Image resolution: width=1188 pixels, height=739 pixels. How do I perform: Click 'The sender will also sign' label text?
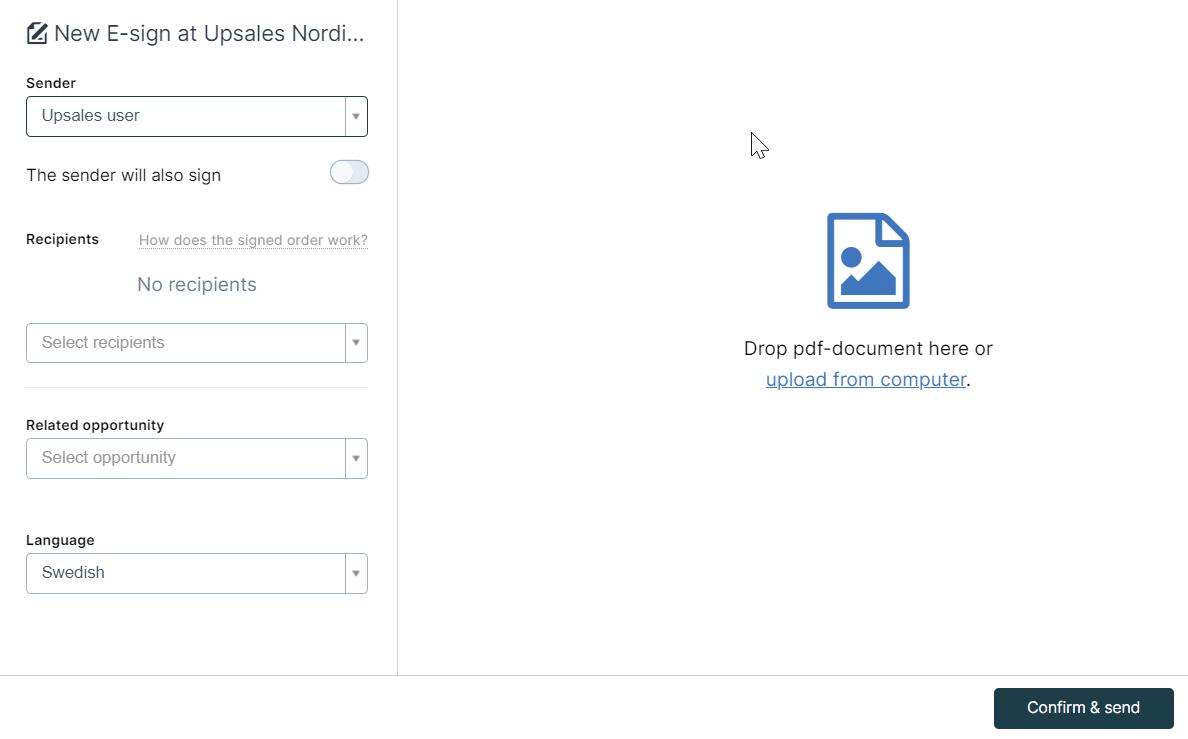[123, 175]
